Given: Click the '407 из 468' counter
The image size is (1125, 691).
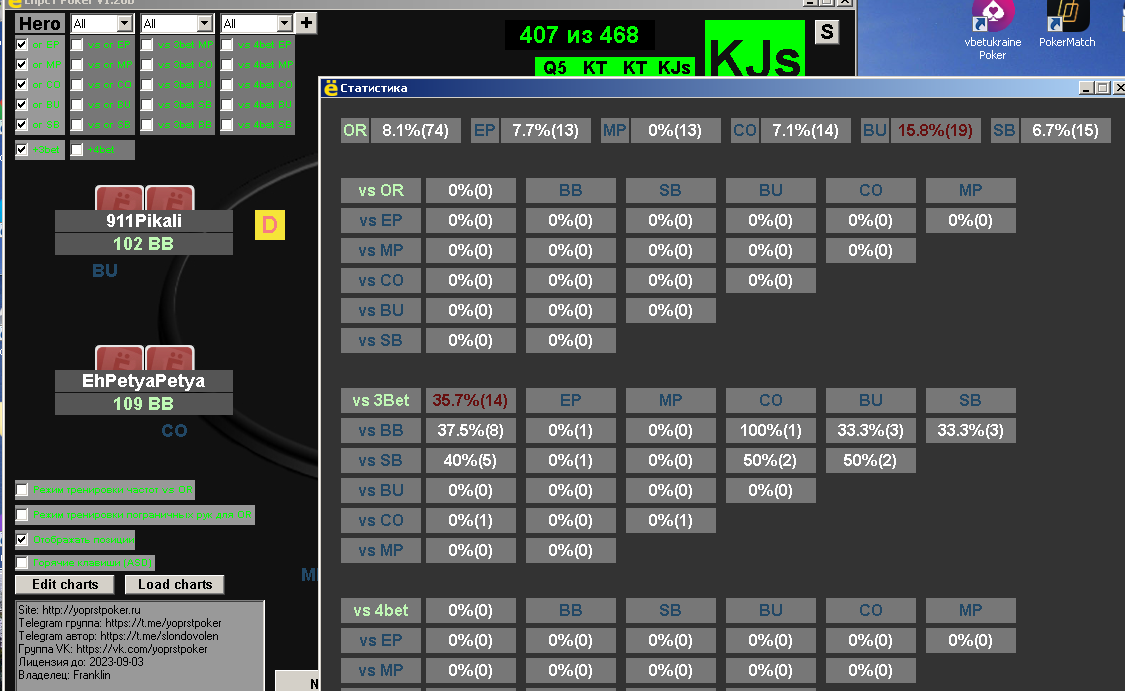Looking at the screenshot, I should tap(579, 34).
